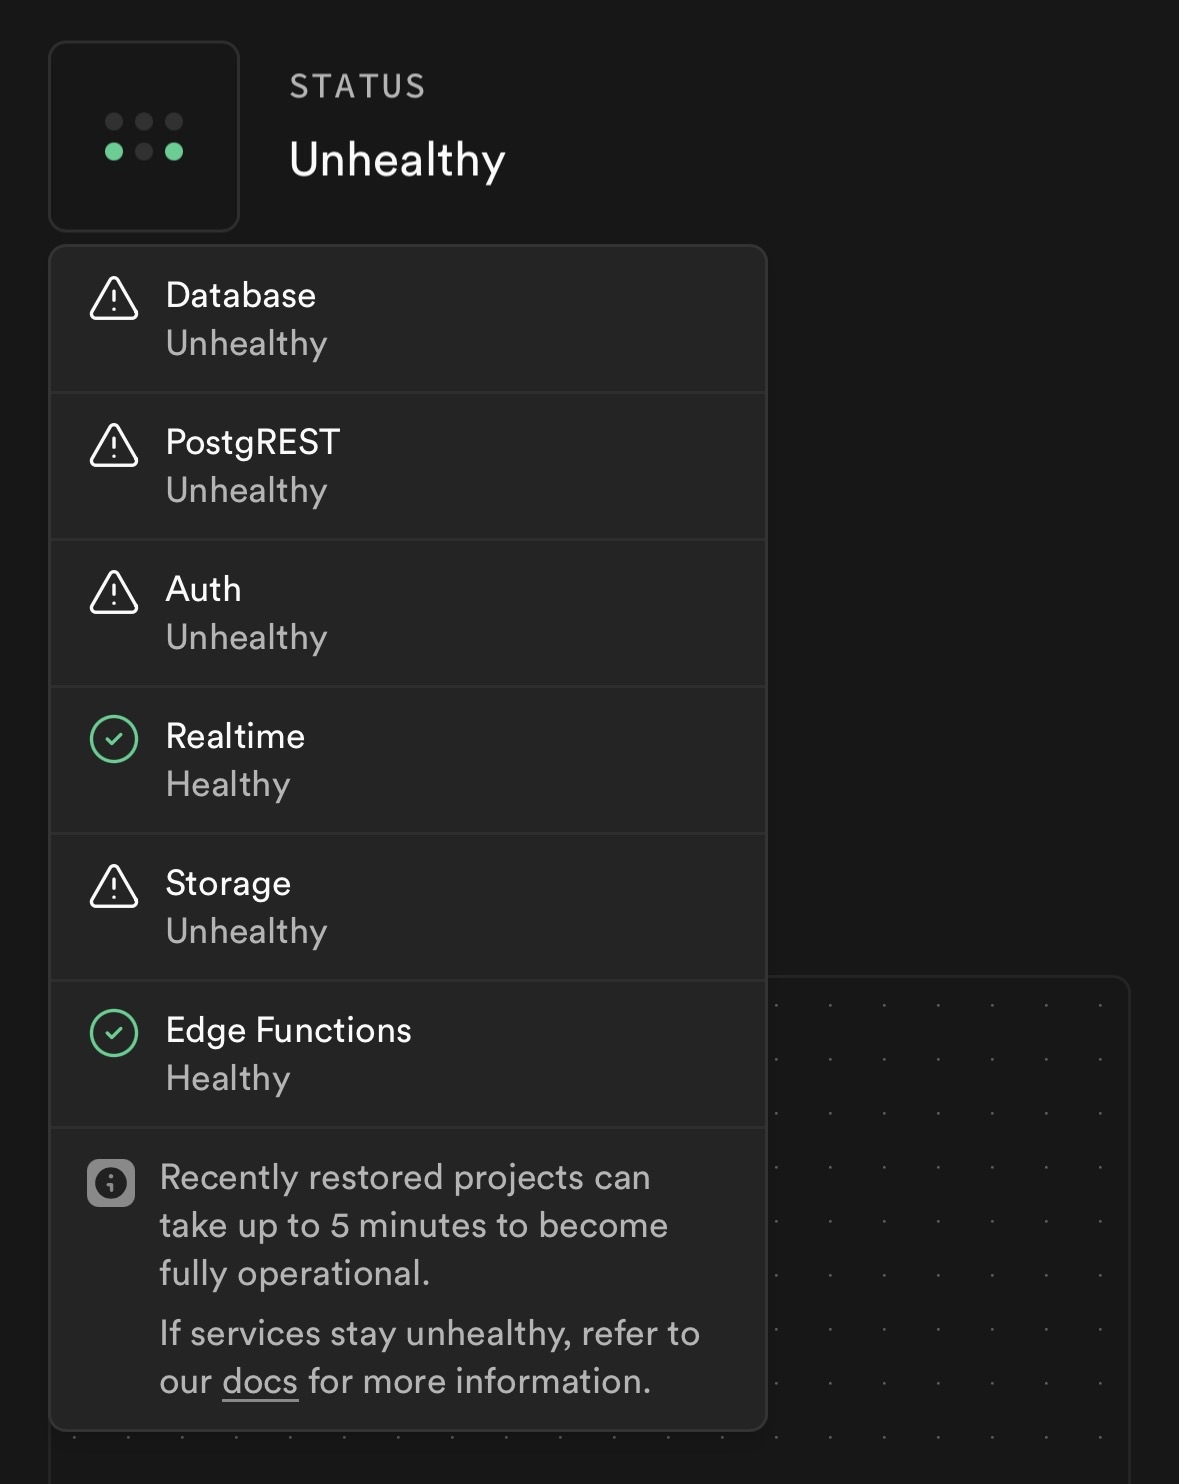Click the Realtime green checkmark icon

pyautogui.click(x=114, y=739)
